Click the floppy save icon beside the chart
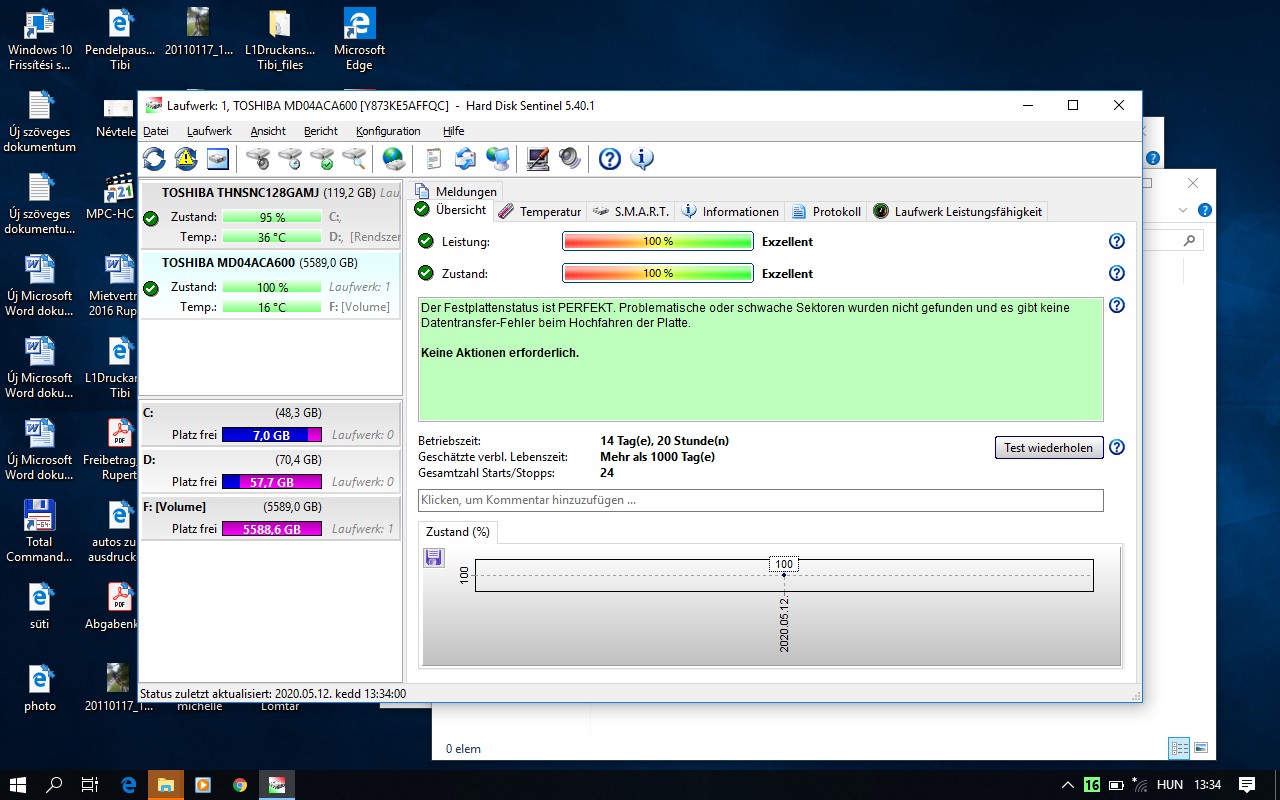Screen dimensions: 1280x800 (x=434, y=558)
